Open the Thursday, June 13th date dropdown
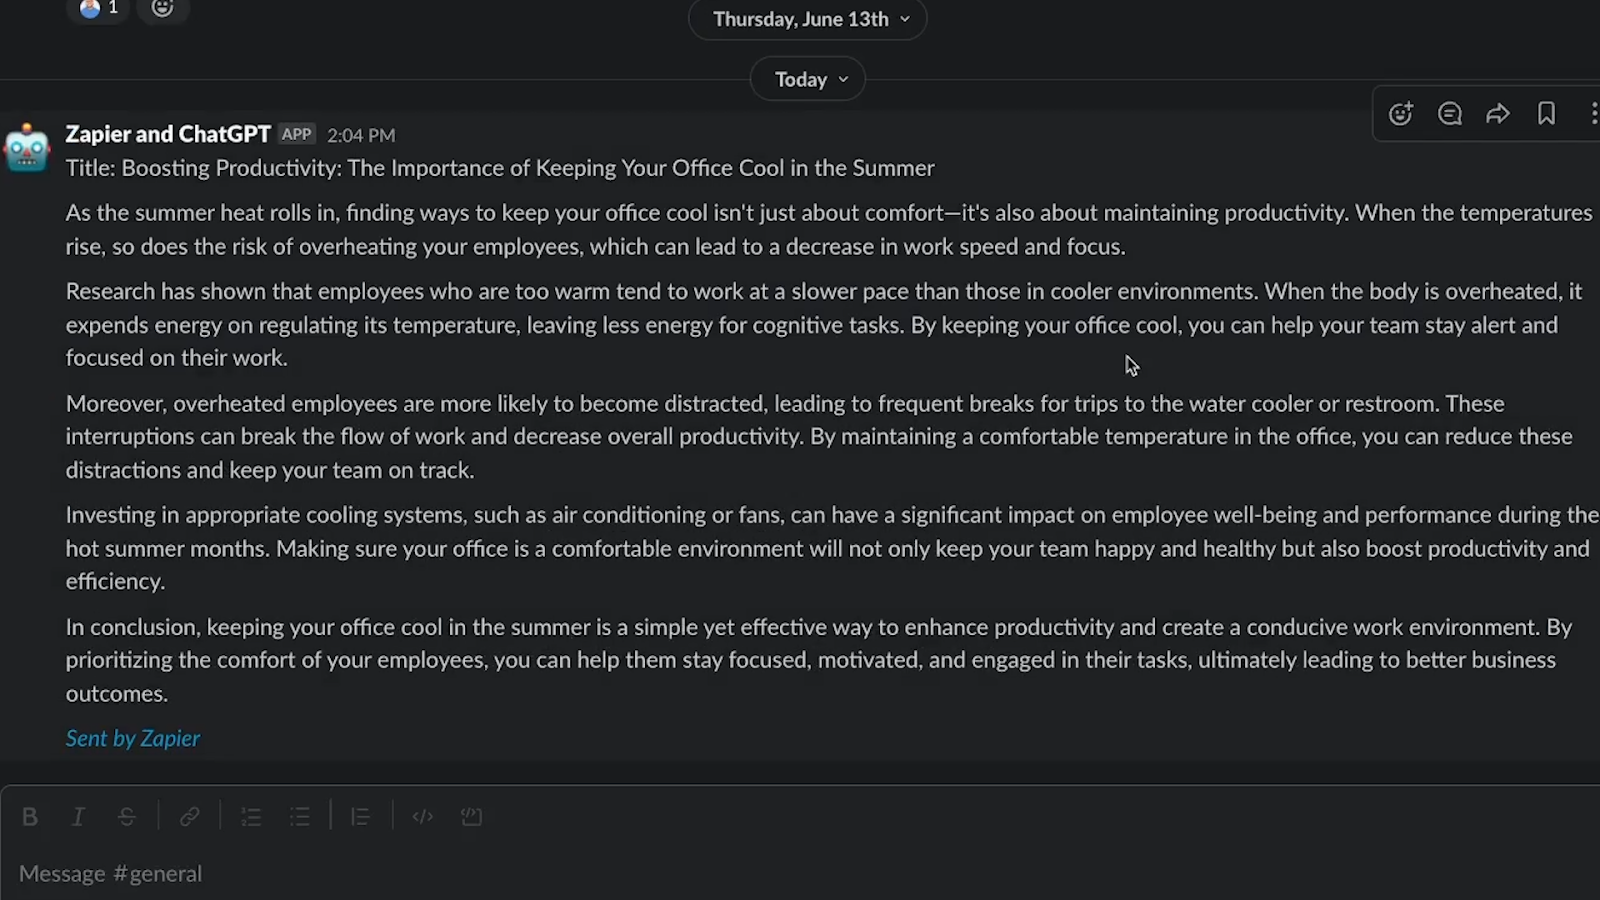 (x=808, y=19)
